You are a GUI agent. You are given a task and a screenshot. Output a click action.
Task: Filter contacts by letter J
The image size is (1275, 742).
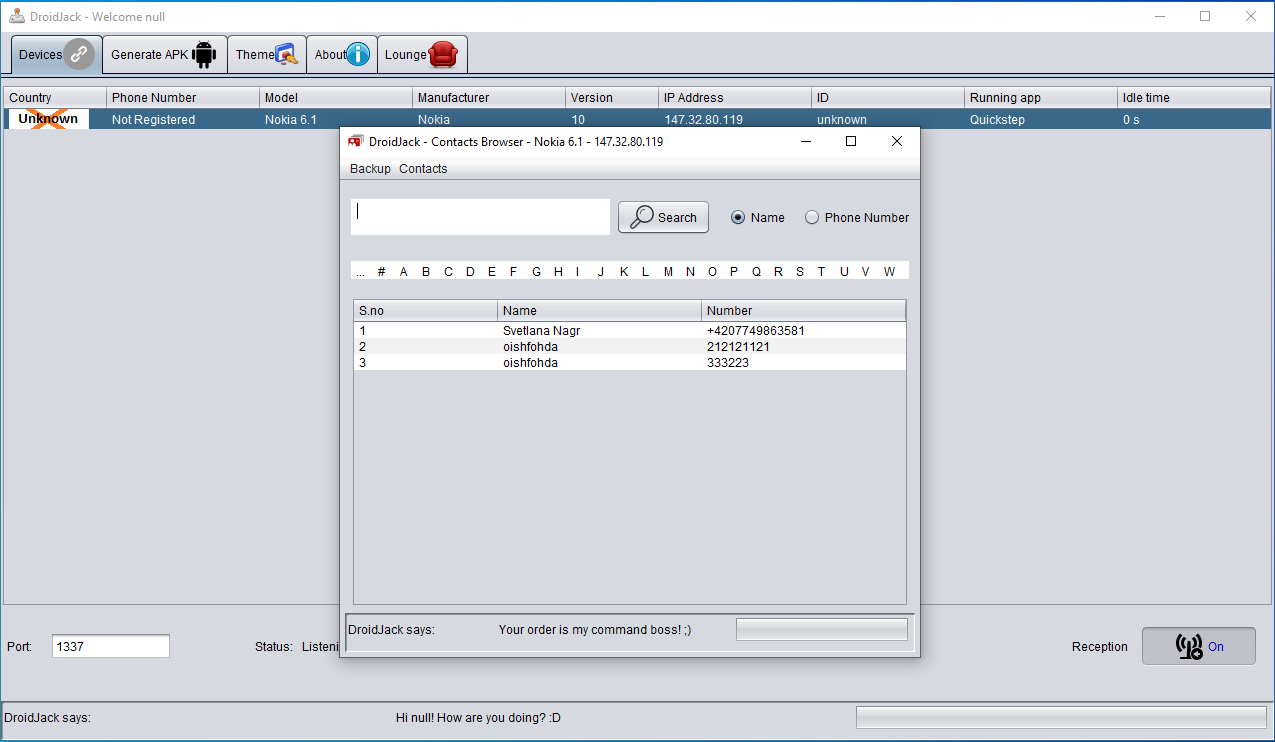(x=601, y=271)
